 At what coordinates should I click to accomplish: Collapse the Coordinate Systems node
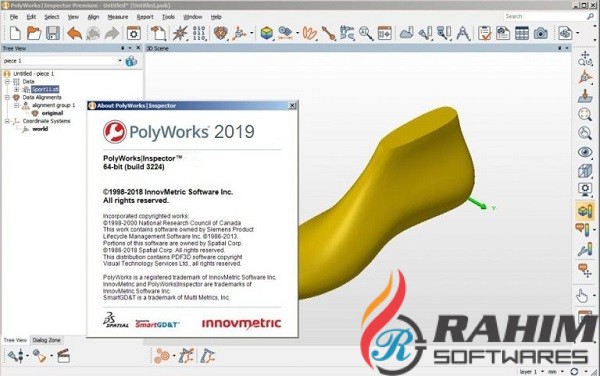[7, 121]
